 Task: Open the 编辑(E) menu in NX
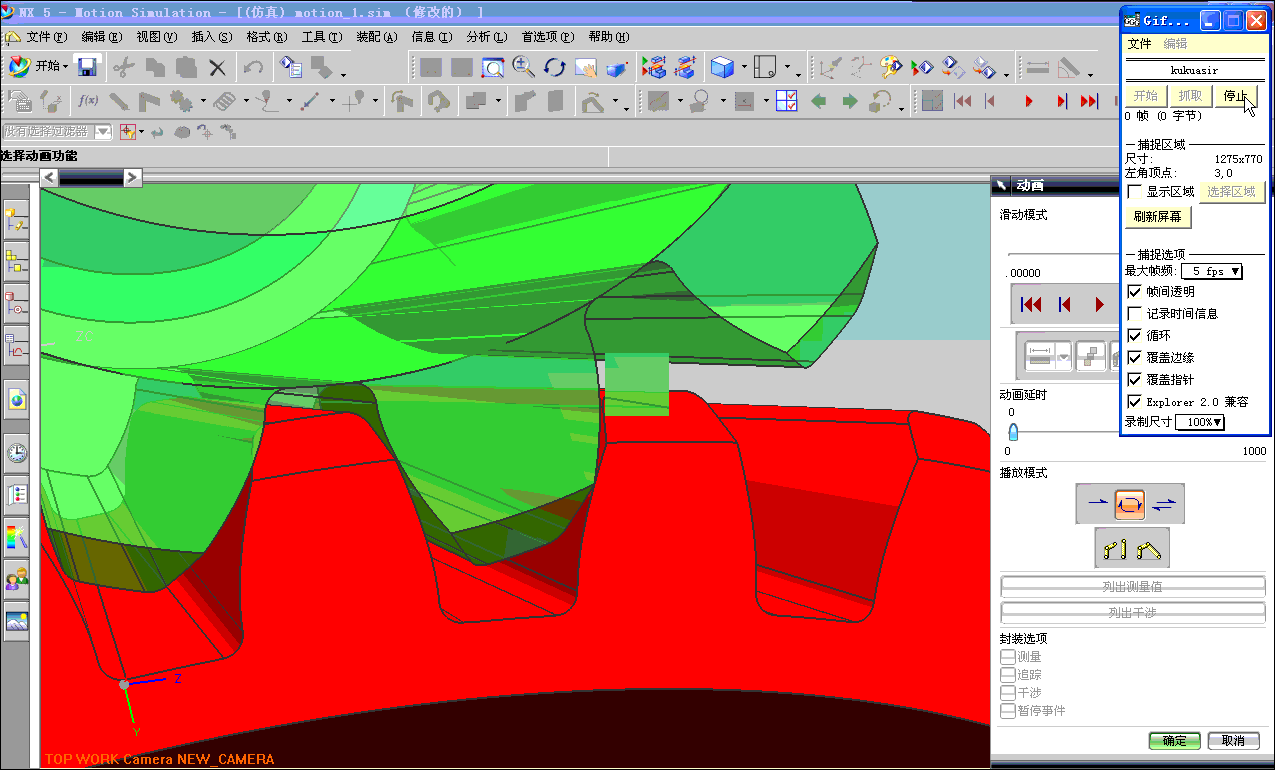102,37
